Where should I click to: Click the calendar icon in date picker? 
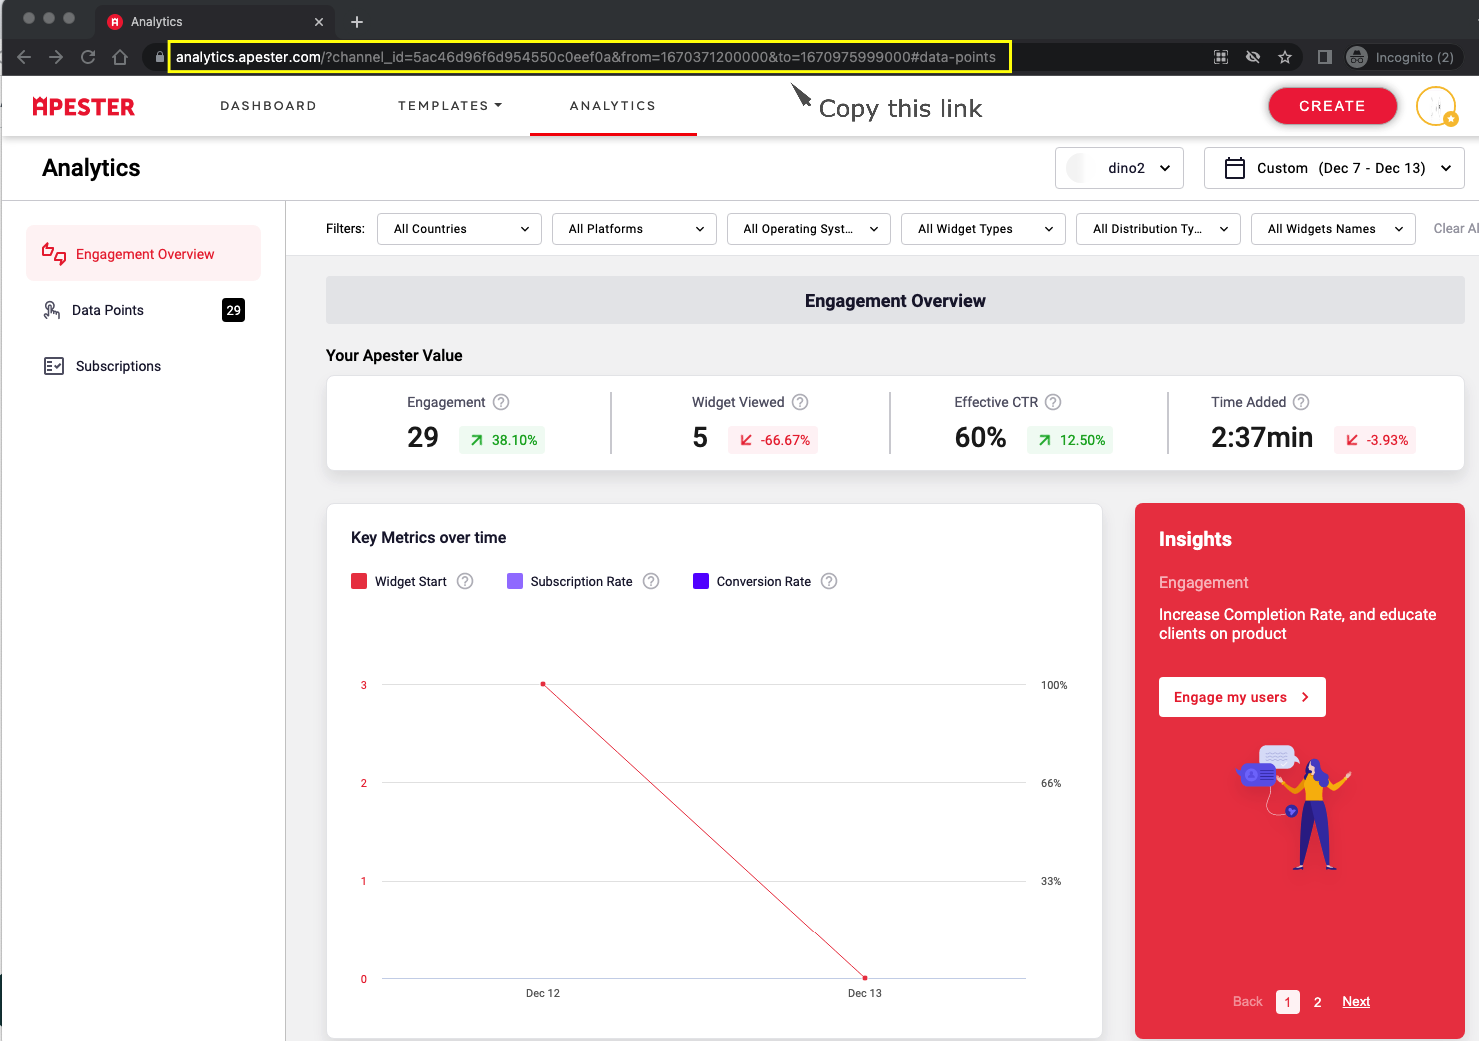point(1235,168)
